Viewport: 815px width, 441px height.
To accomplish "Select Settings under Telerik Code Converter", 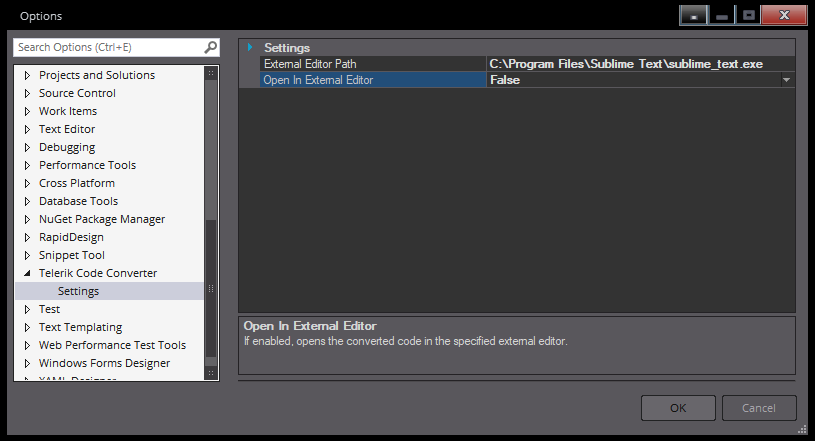I will click(78, 291).
